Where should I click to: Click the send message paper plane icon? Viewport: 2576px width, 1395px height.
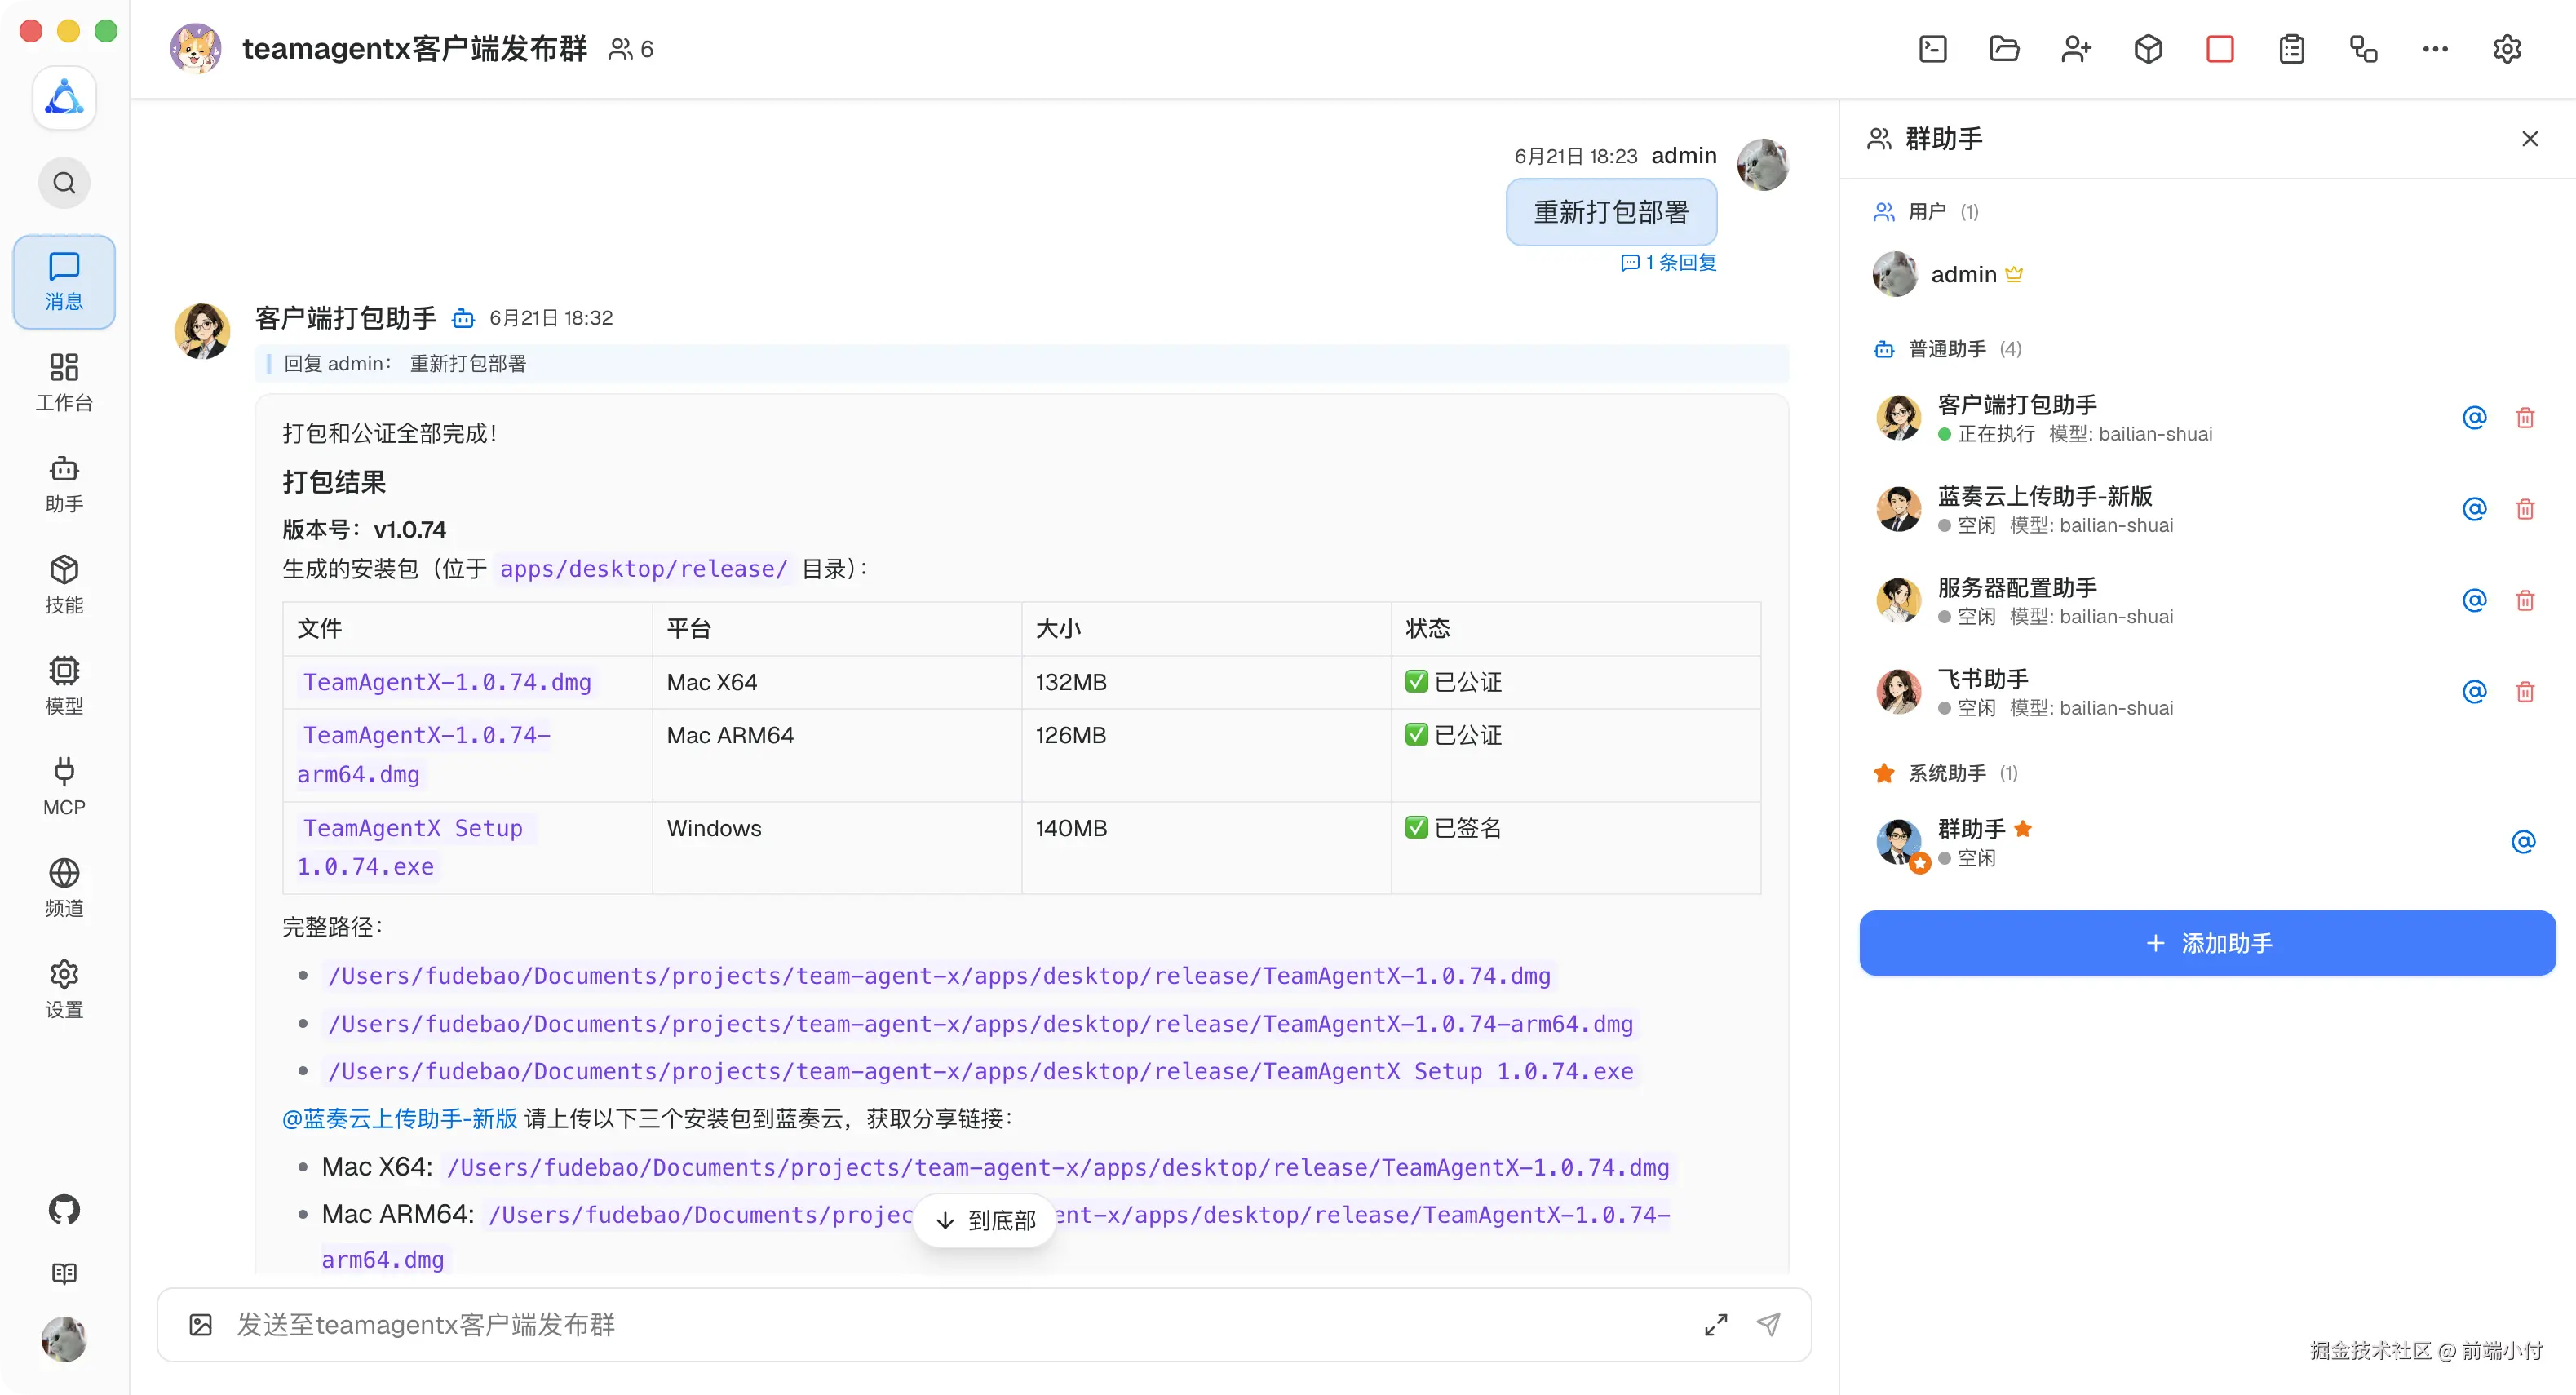click(1769, 1325)
